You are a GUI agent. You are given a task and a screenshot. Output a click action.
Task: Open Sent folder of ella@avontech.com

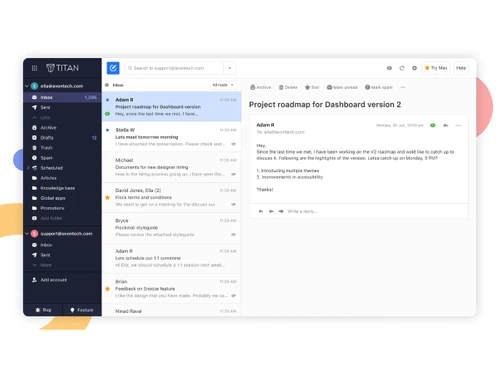(x=62, y=107)
